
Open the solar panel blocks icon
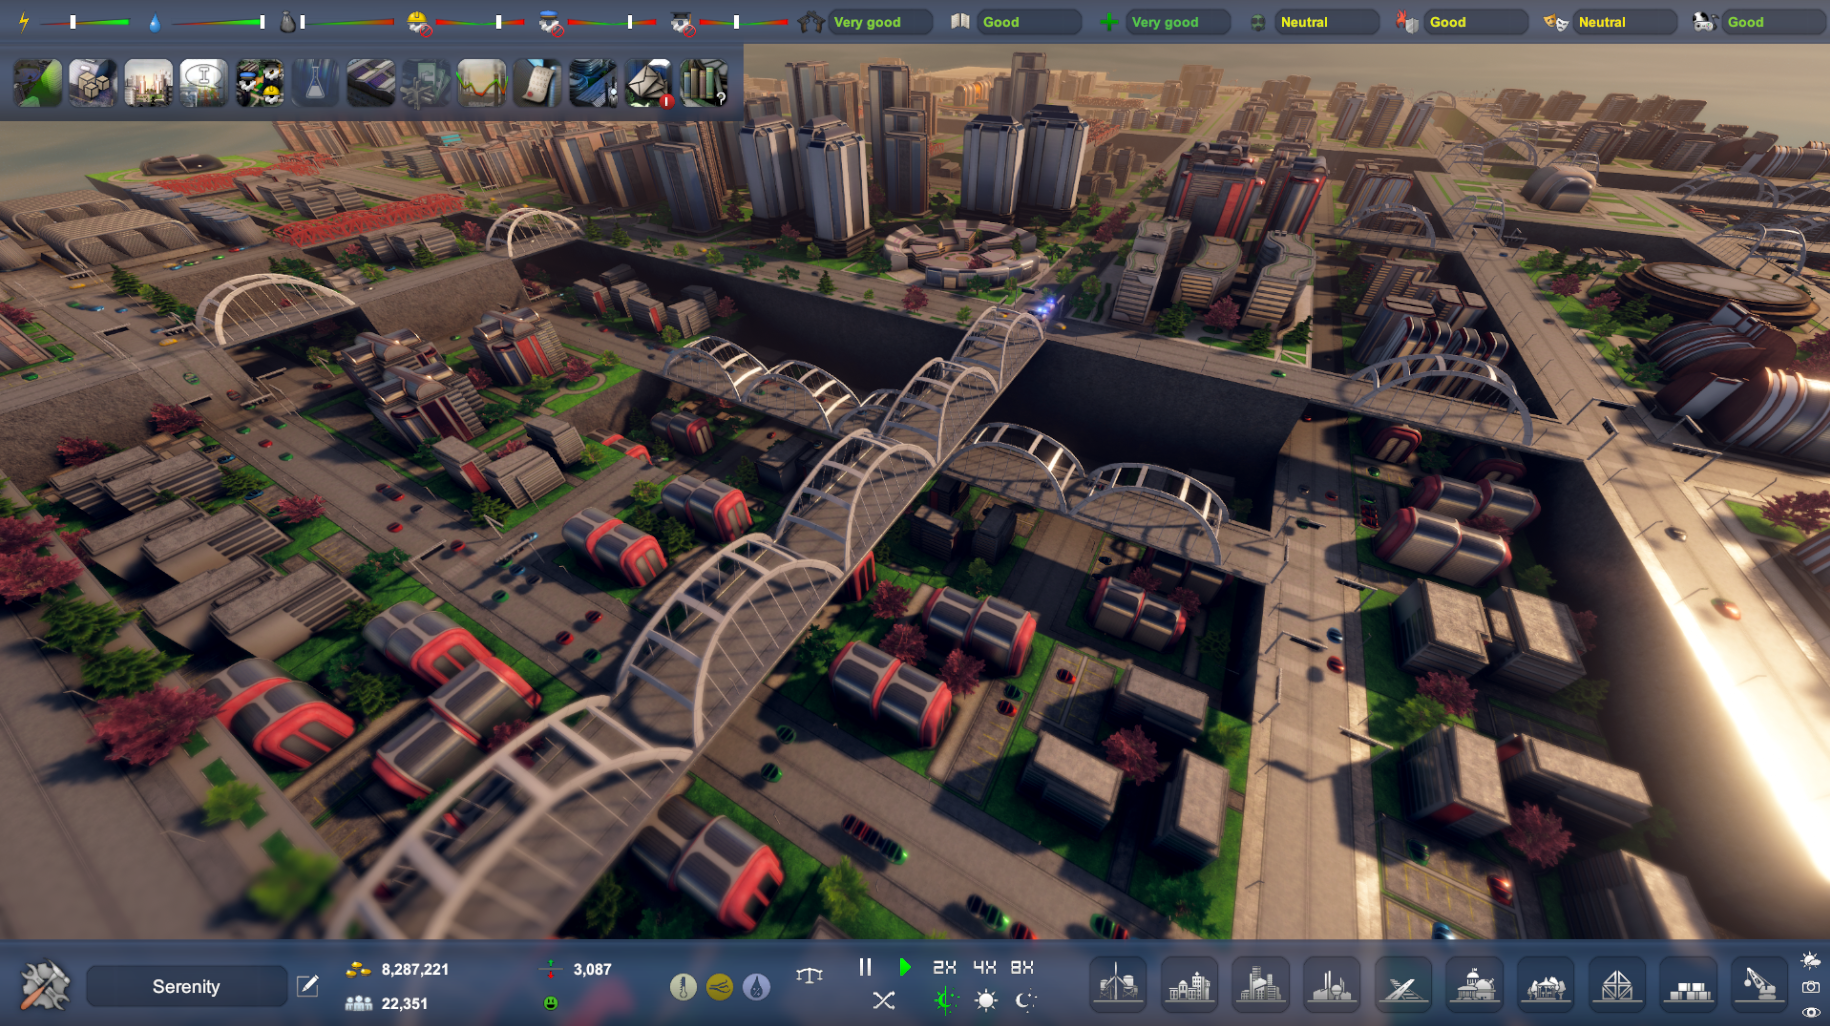[x=371, y=83]
